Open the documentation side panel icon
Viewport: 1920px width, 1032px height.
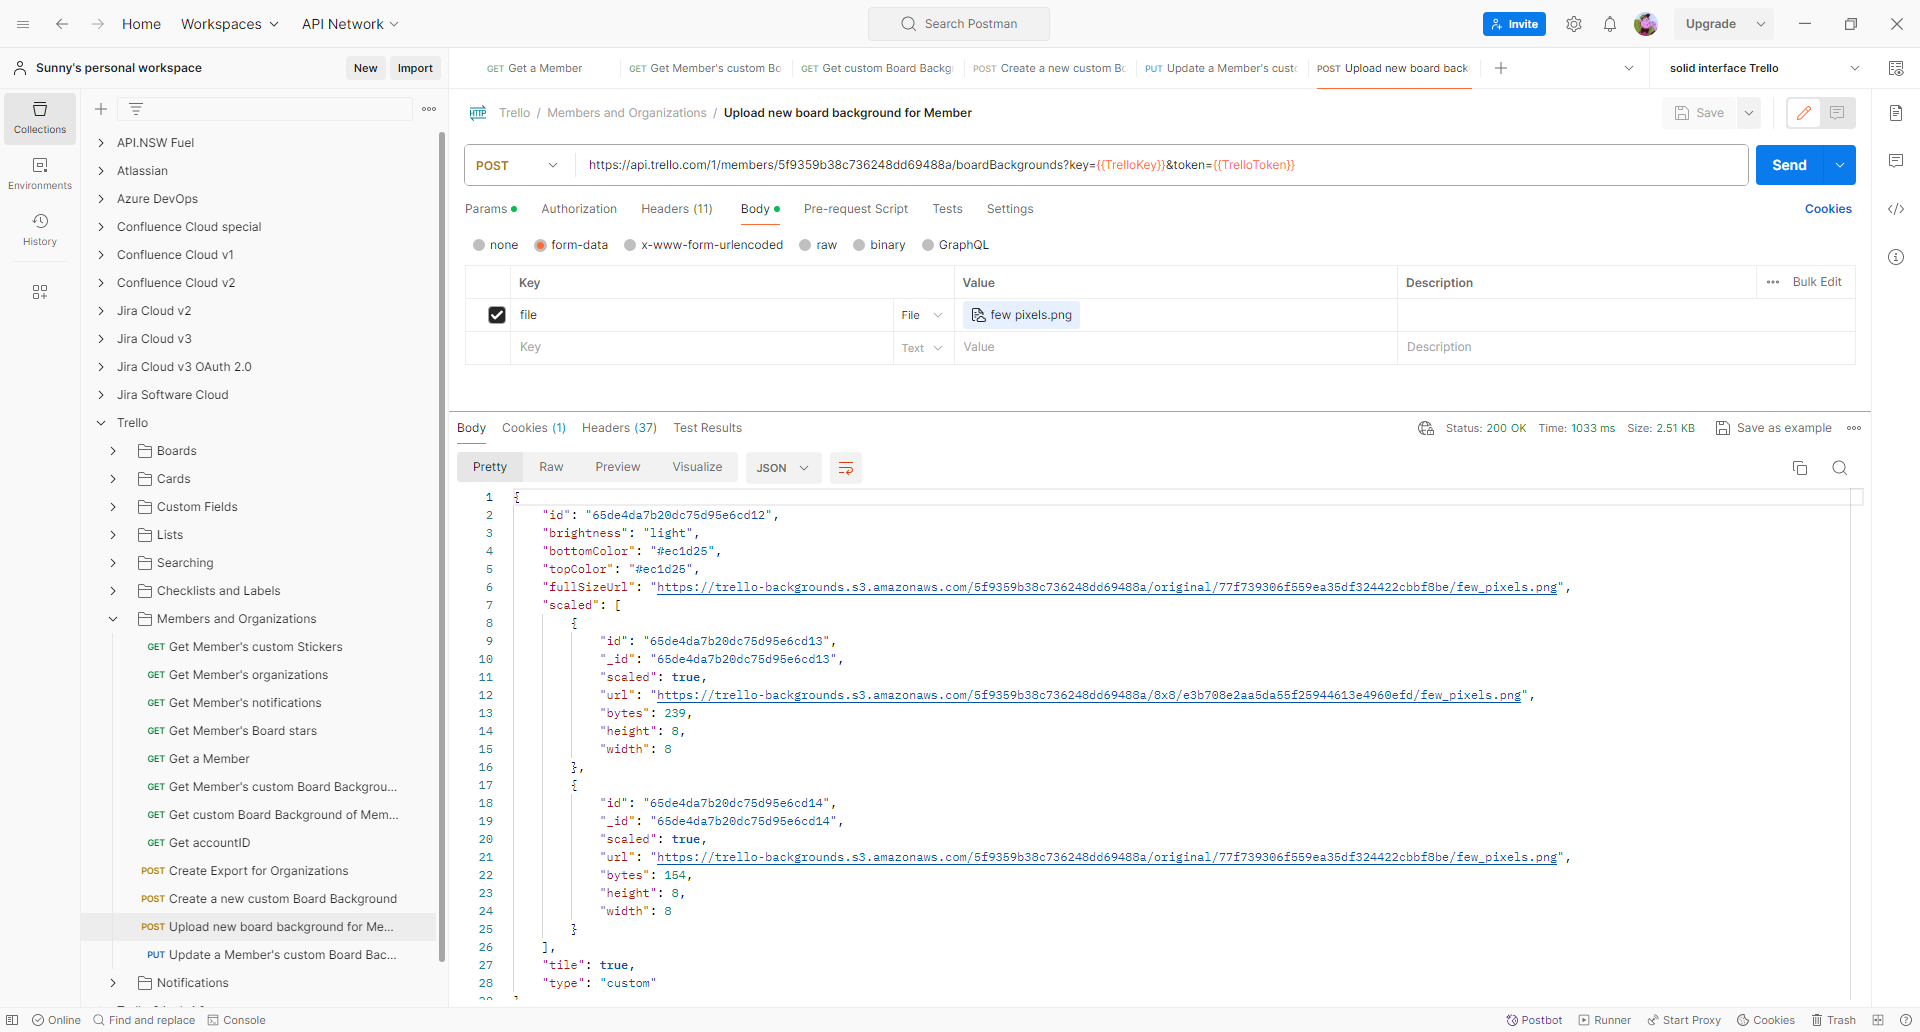[x=1896, y=113]
